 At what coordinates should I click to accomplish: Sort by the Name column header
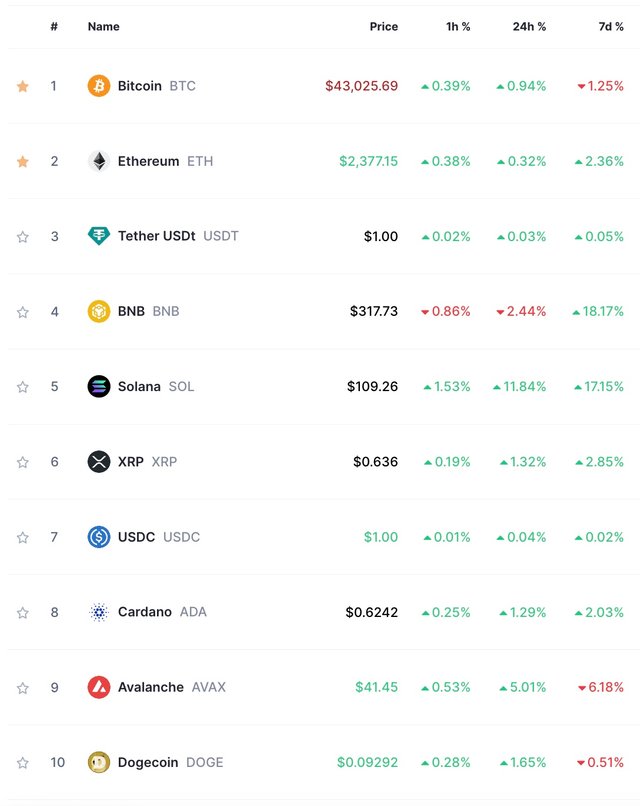103,27
